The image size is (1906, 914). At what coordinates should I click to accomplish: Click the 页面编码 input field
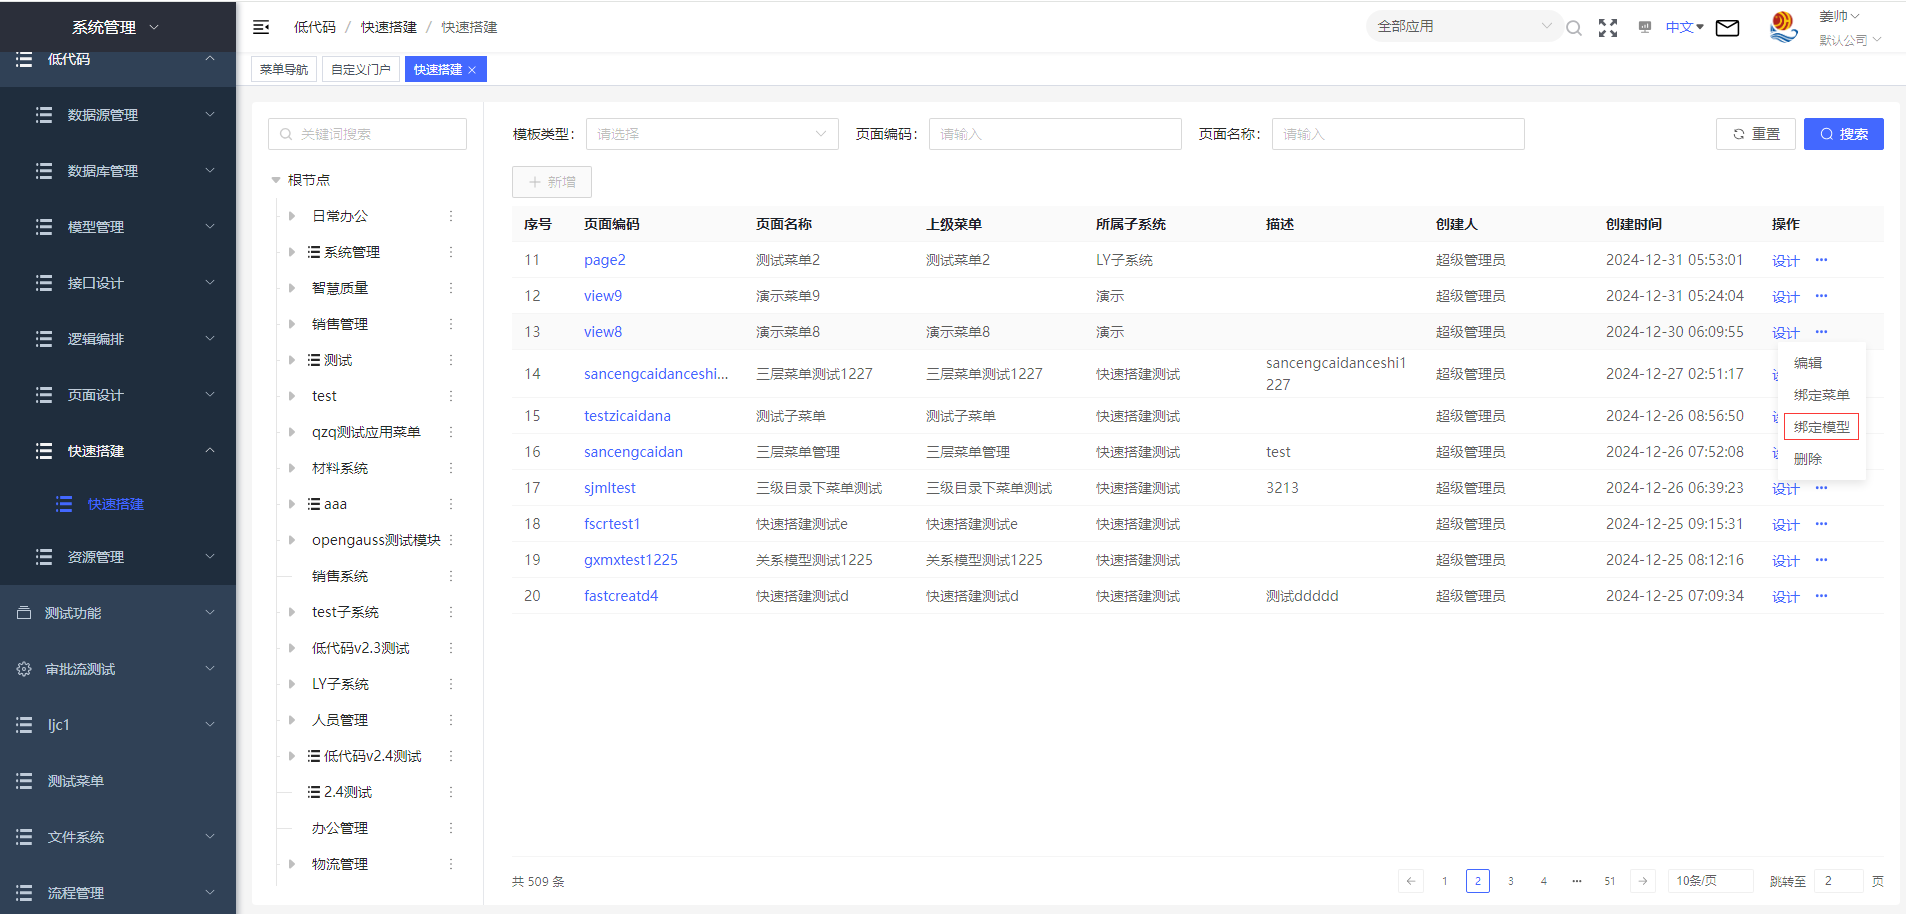pos(1055,134)
